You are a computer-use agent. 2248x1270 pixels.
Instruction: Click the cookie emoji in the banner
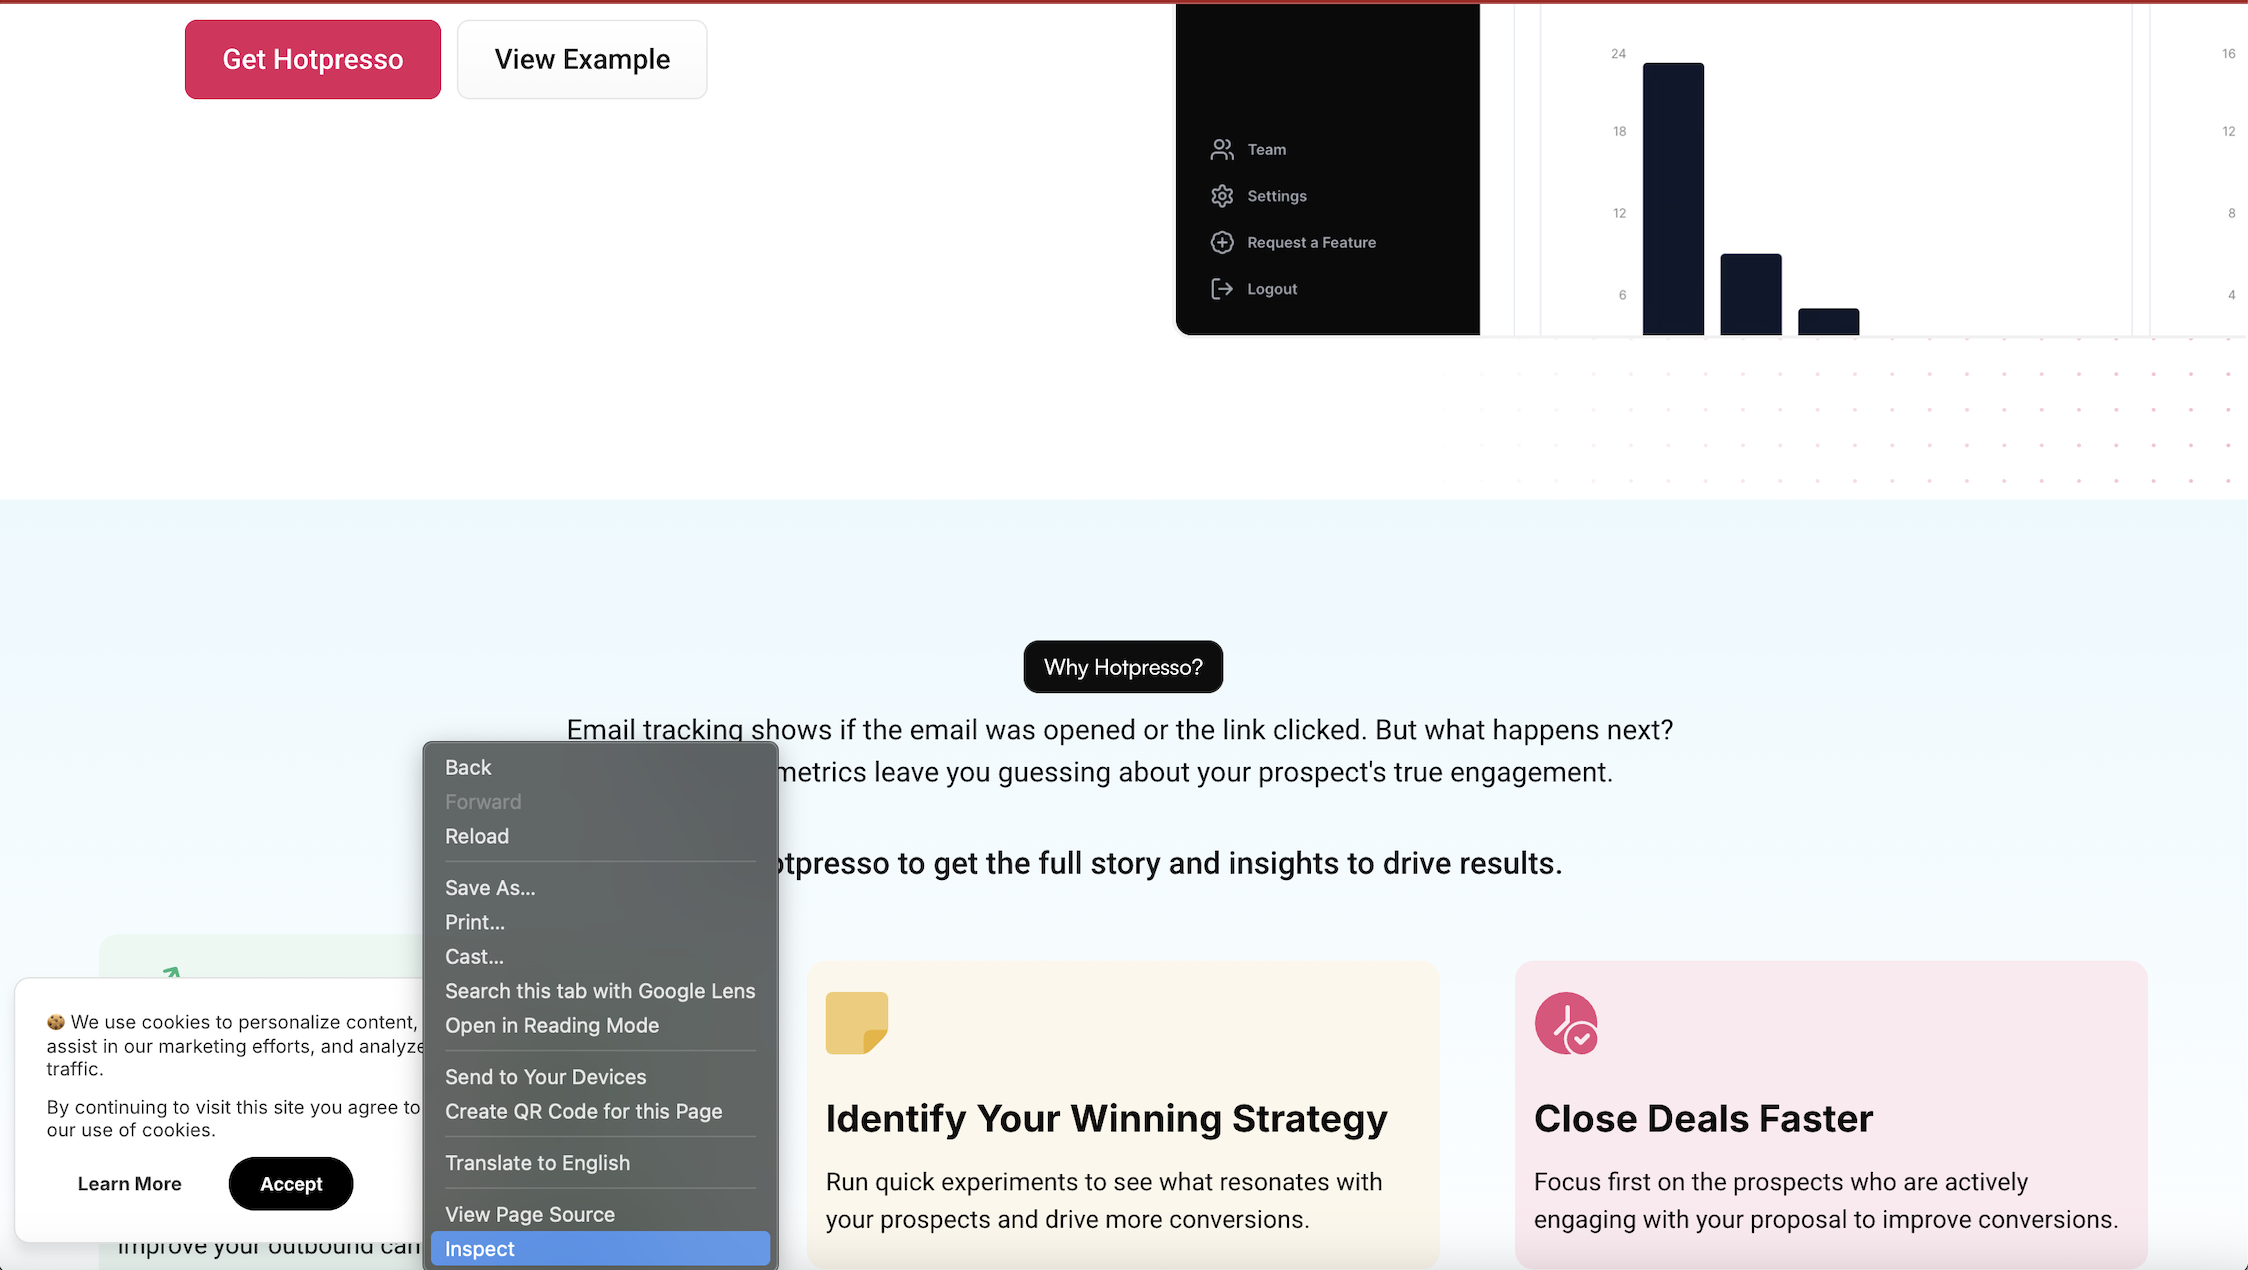tap(54, 1021)
